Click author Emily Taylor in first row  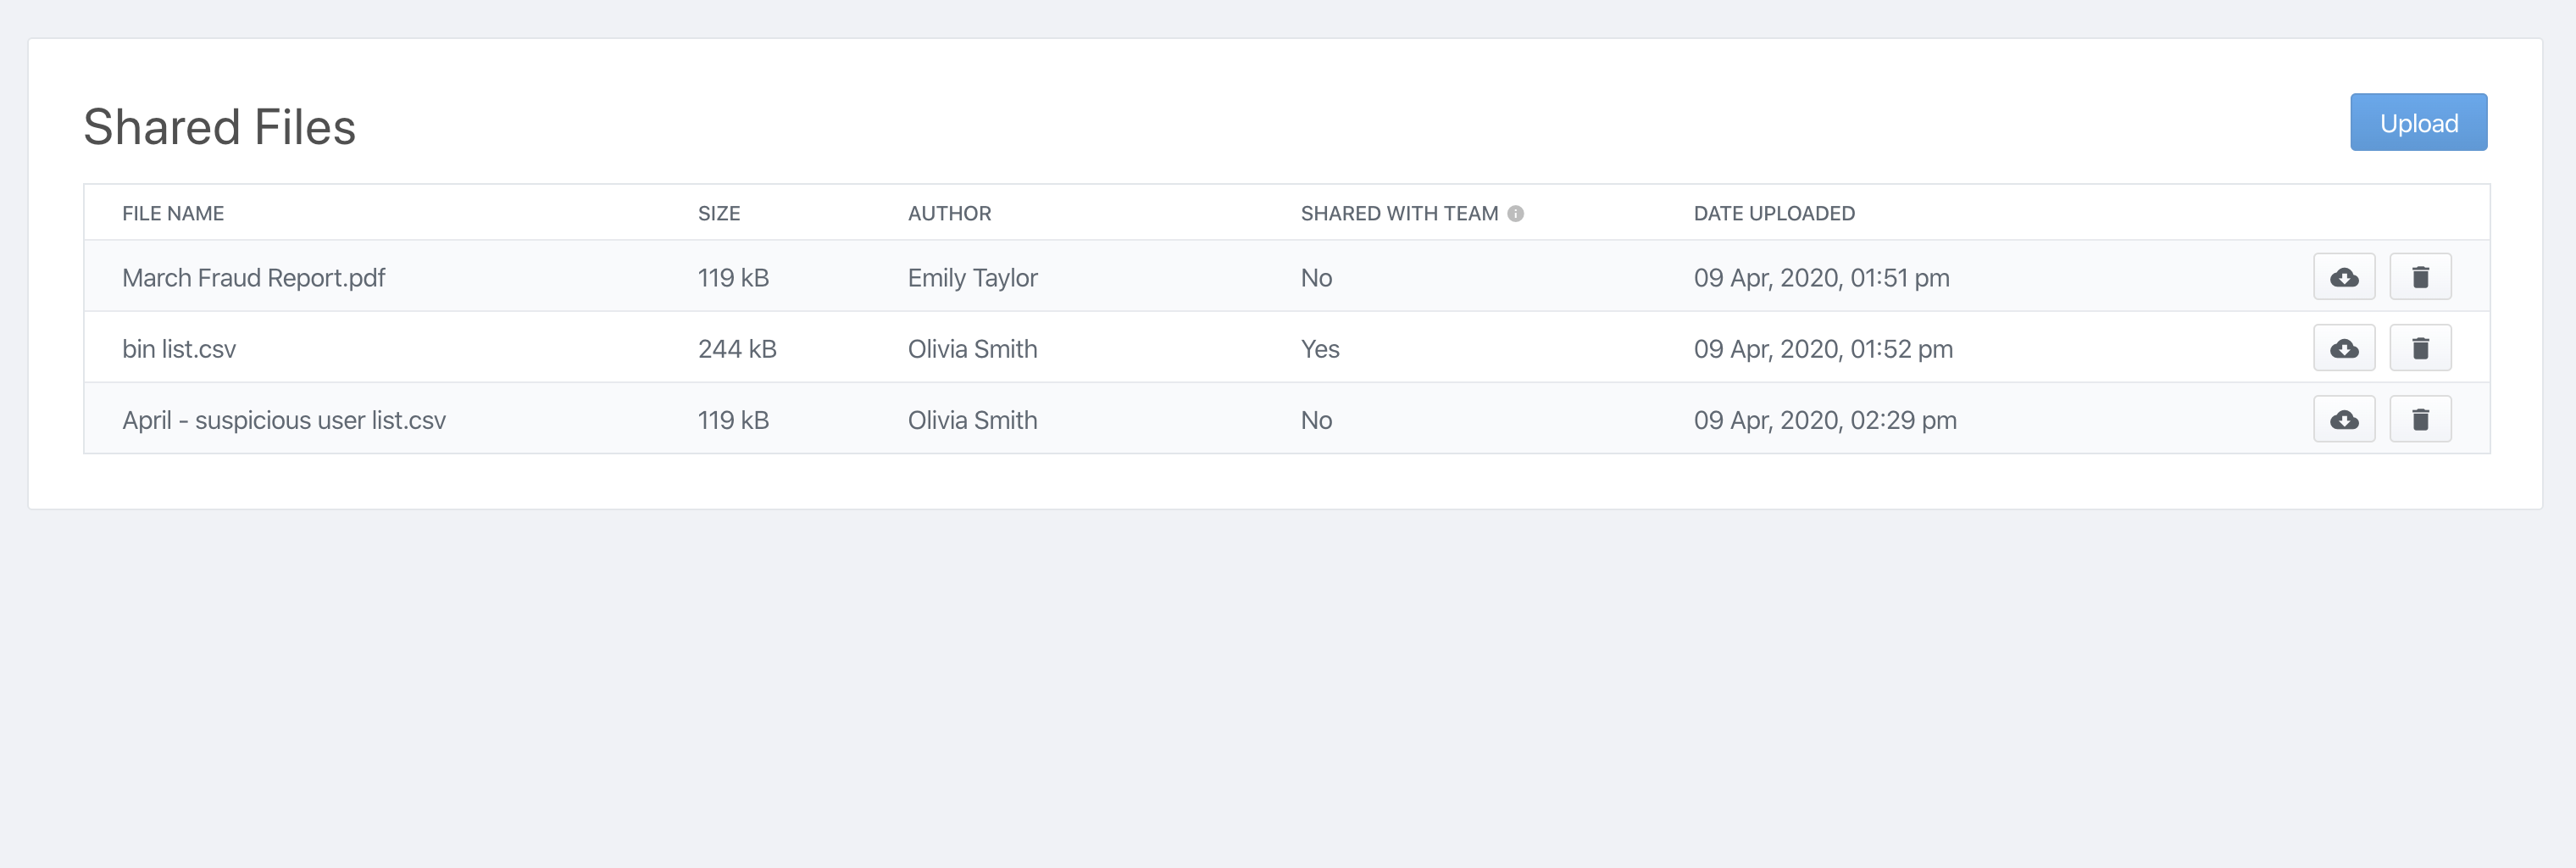pos(972,278)
